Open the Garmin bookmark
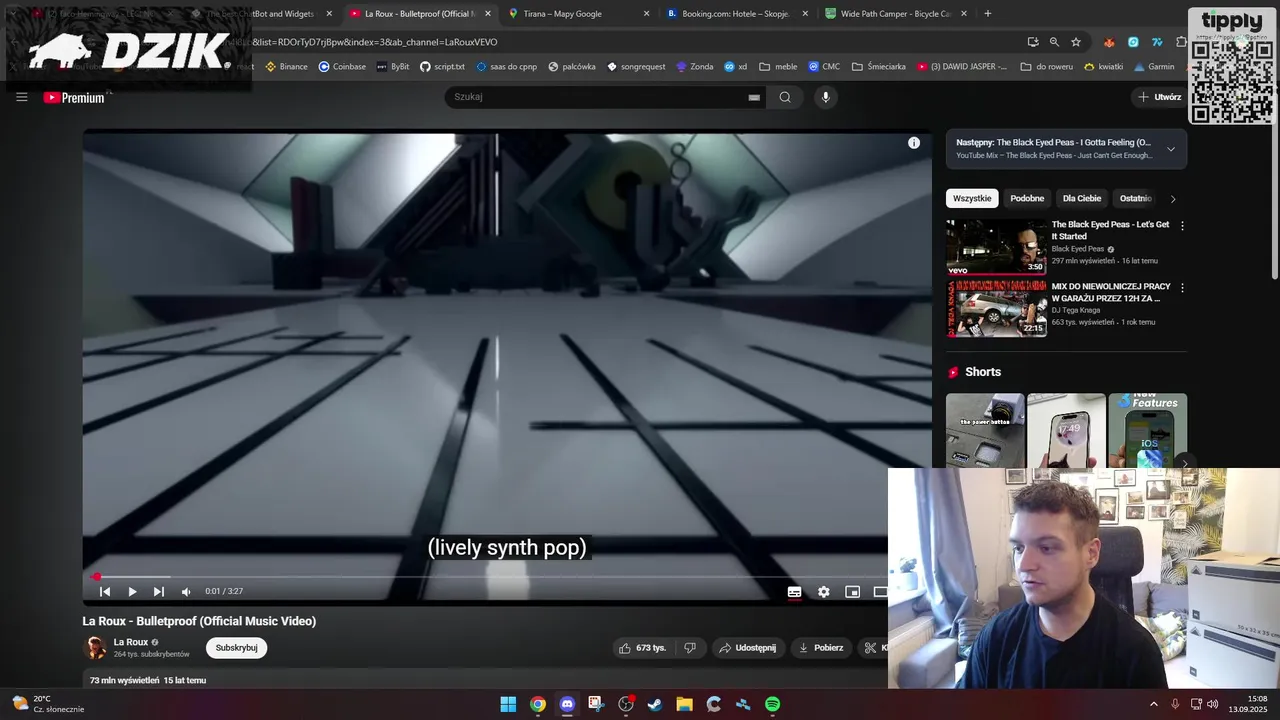1280x720 pixels. [1155, 67]
